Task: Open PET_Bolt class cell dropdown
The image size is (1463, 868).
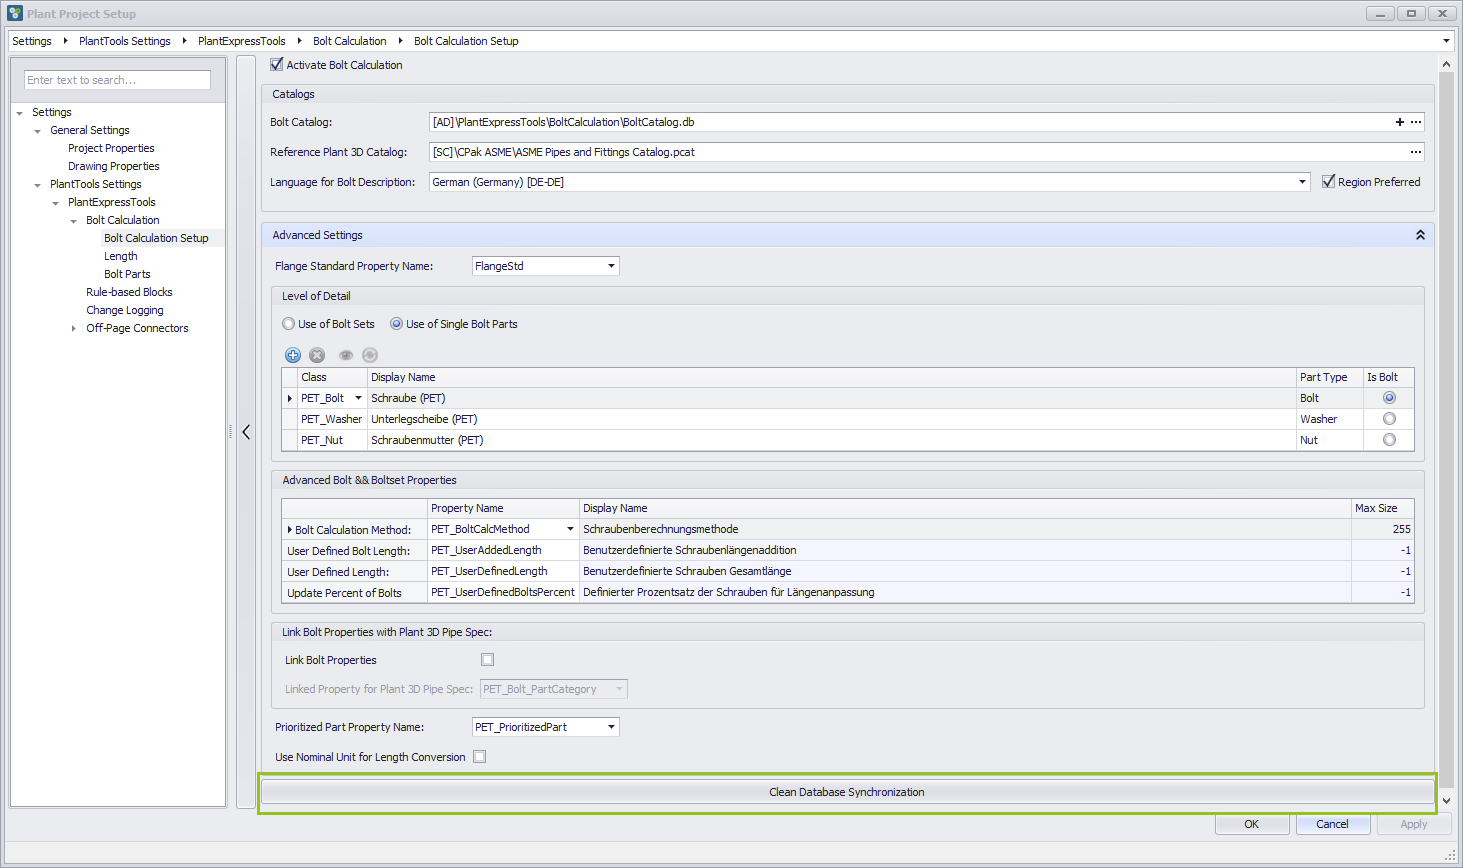Action: pos(358,398)
